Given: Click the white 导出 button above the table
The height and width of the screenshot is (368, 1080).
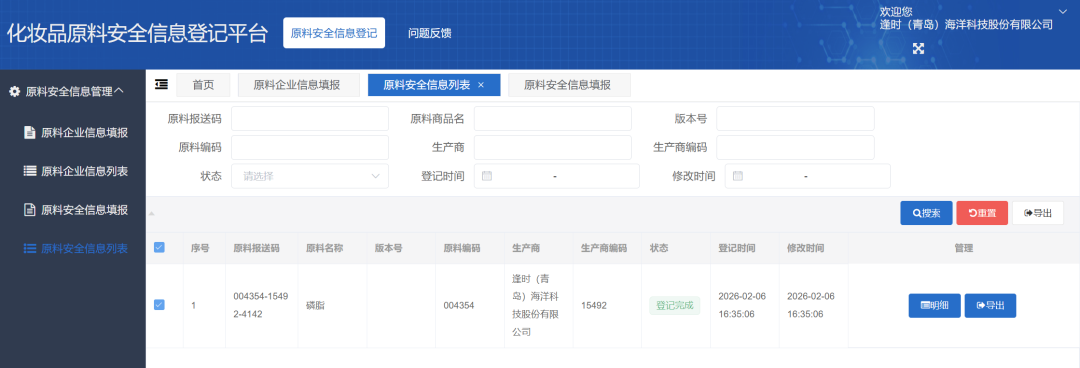Looking at the screenshot, I should [1038, 213].
